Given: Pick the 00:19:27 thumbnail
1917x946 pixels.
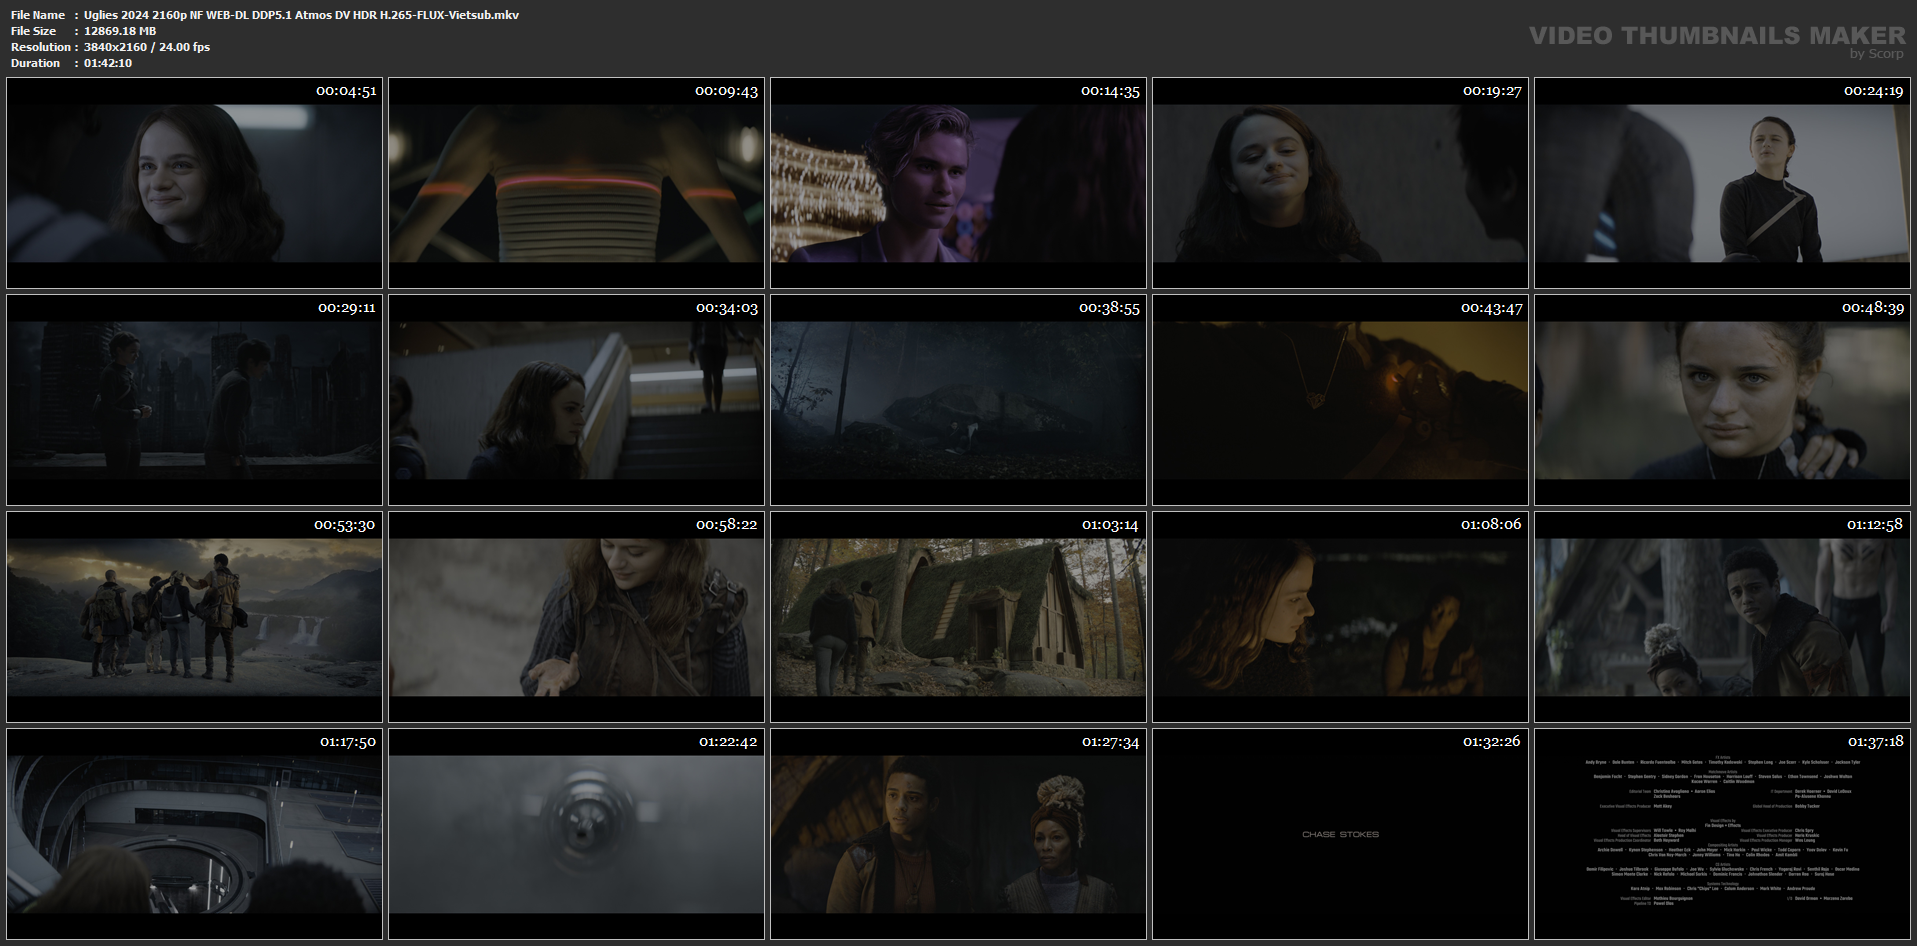Looking at the screenshot, I should [1340, 183].
